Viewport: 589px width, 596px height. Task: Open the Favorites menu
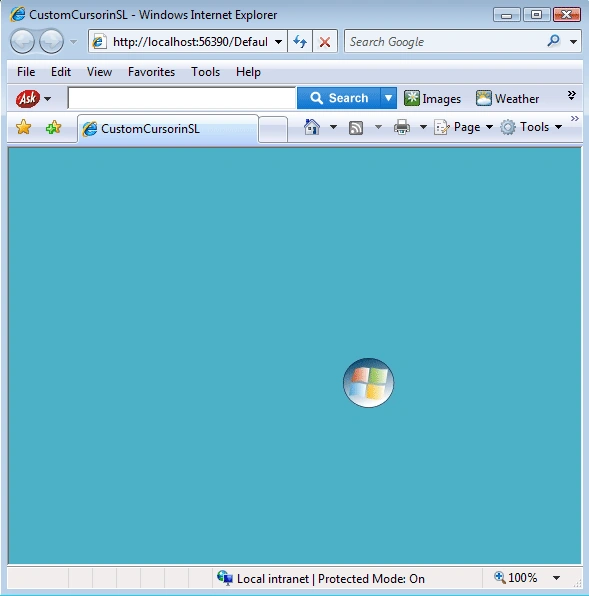coord(151,72)
